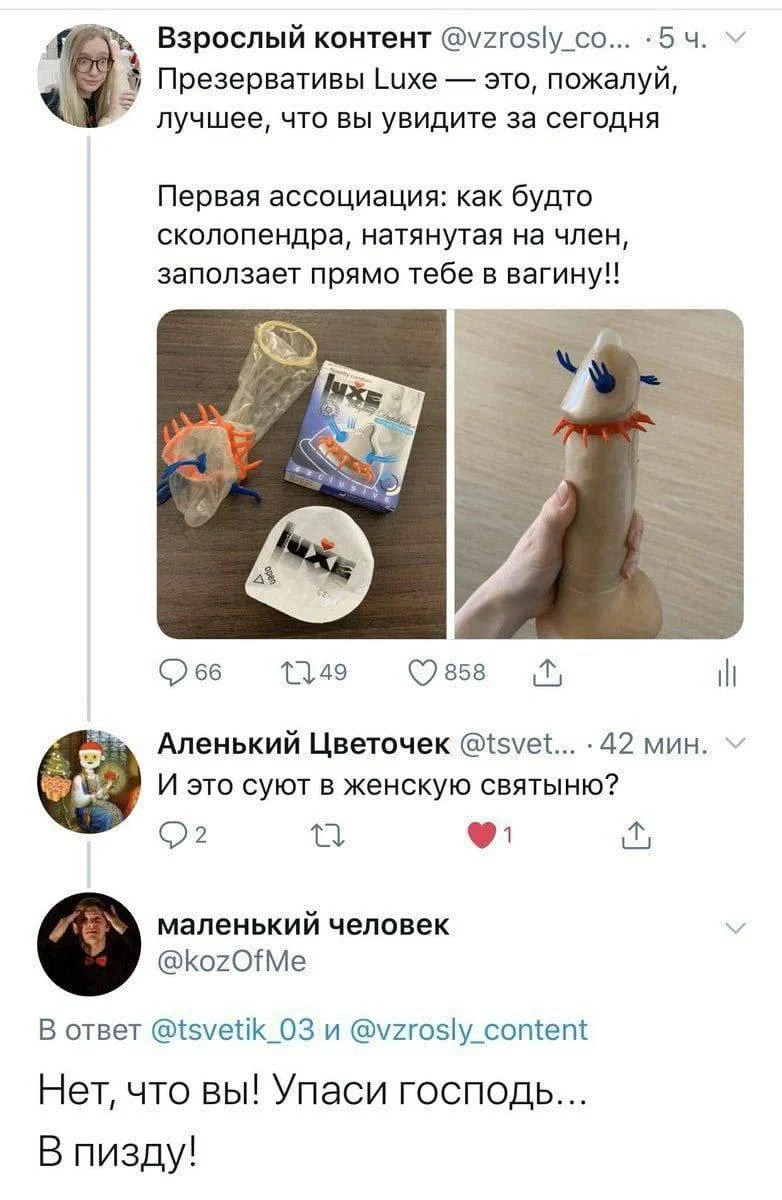Screen dimensions: 782x1200
Task: Open Аленький Цветочек profile avatar
Action: (89, 781)
